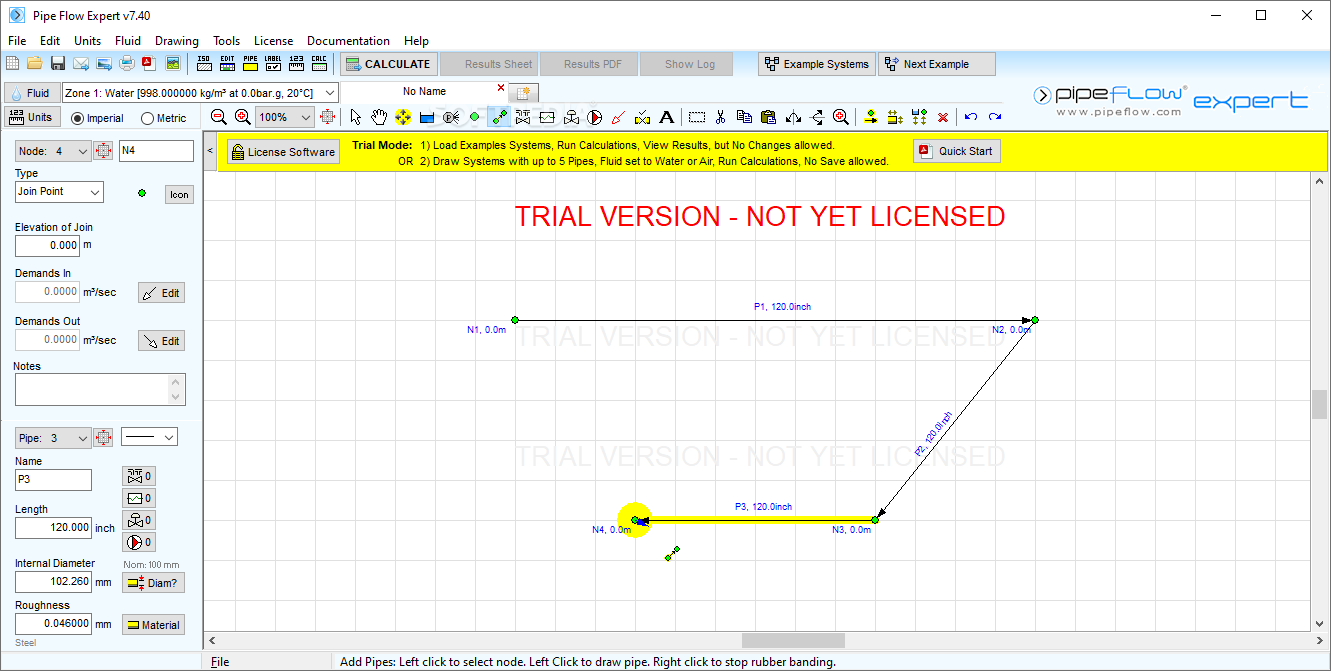The width and height of the screenshot is (1331, 671).
Task: Click the Undo arrow icon
Action: click(971, 117)
